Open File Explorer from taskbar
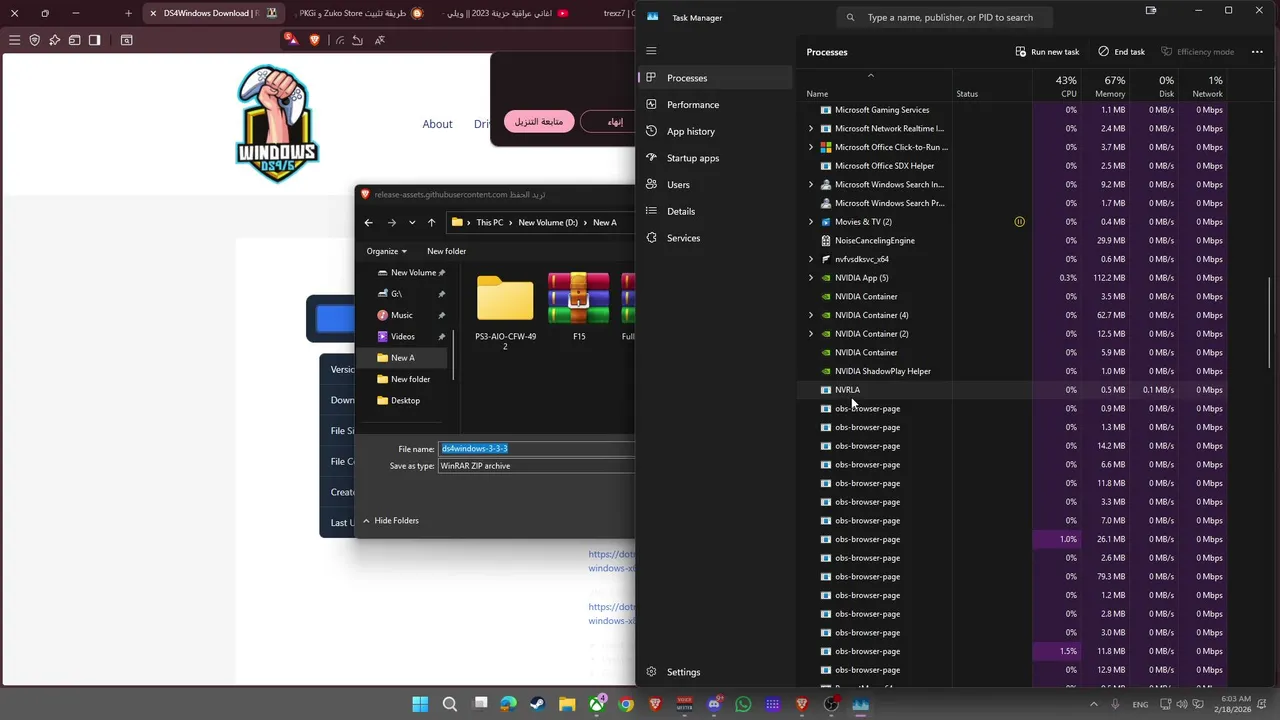Image resolution: width=1280 pixels, height=720 pixels. (567, 704)
